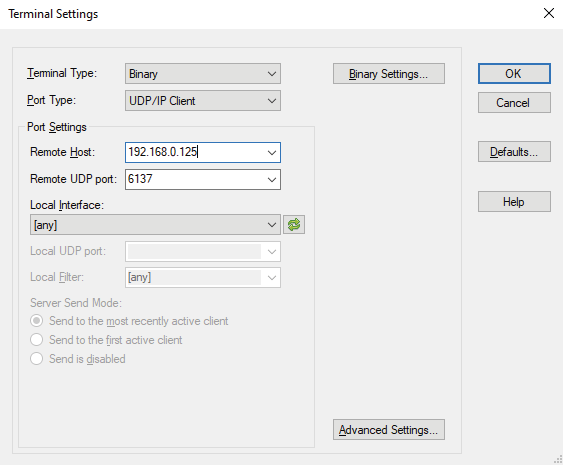Close the Terminal Settings dialog
This screenshot has width=563, height=465.
point(548,13)
